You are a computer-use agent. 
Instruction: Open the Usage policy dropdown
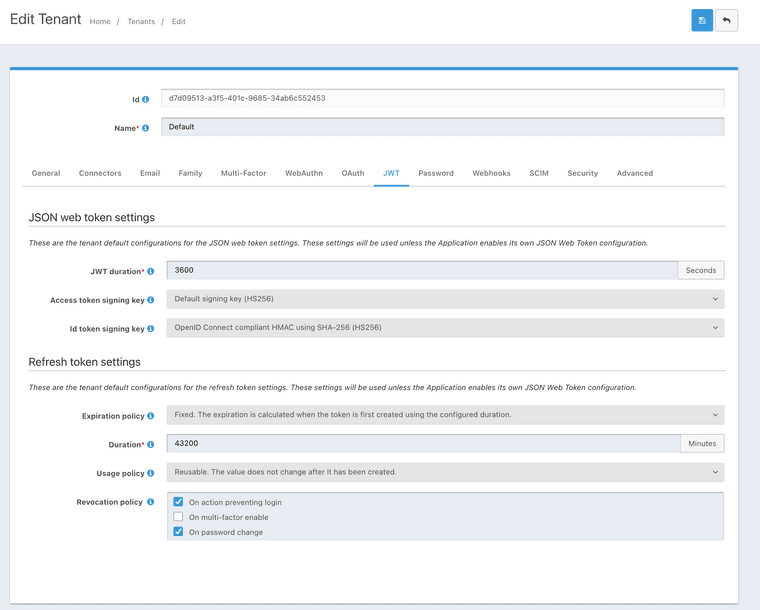(x=445, y=472)
